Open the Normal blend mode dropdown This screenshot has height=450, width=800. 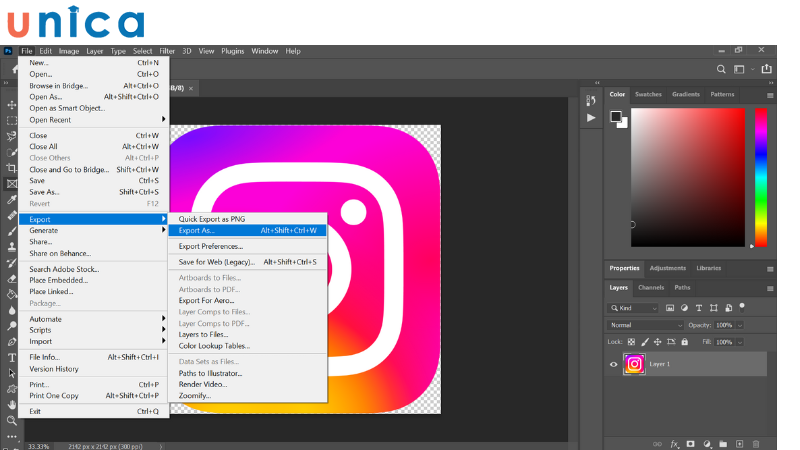[646, 325]
